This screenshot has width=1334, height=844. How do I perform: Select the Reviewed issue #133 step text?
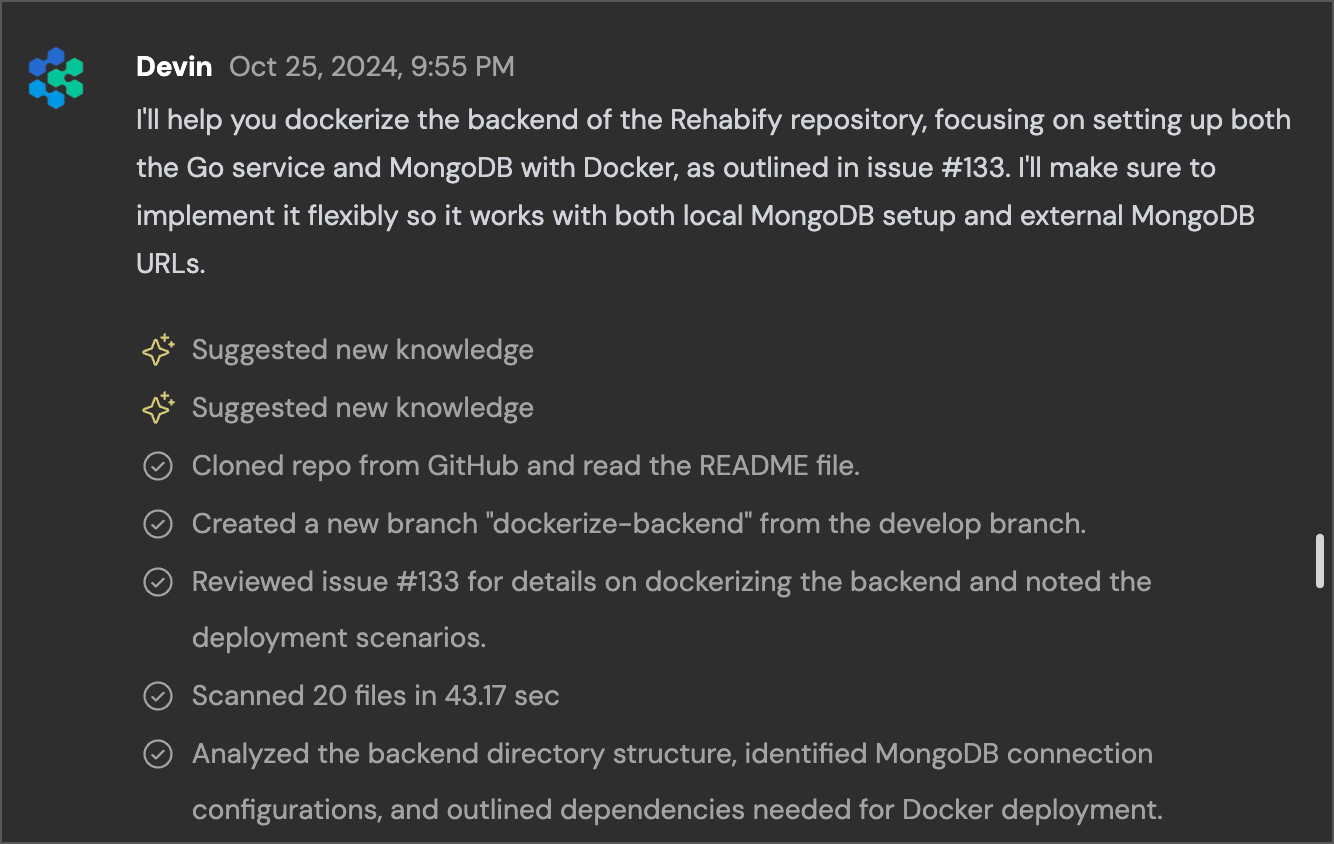tap(672, 610)
